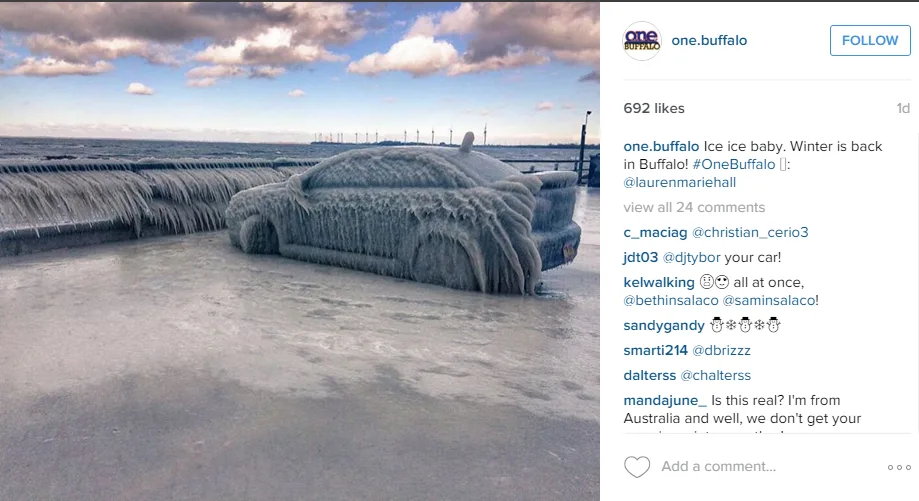This screenshot has width=919, height=501.
Task: Open the frozen car photo
Action: [299, 251]
